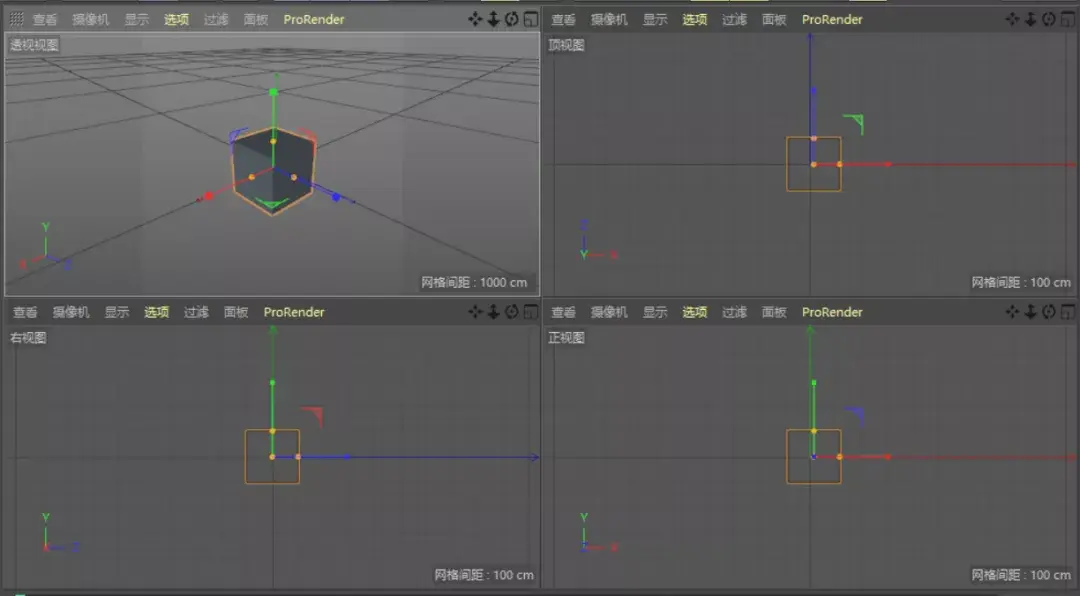
Task: Open the ProRender menu in the perspective view
Action: click(313, 19)
